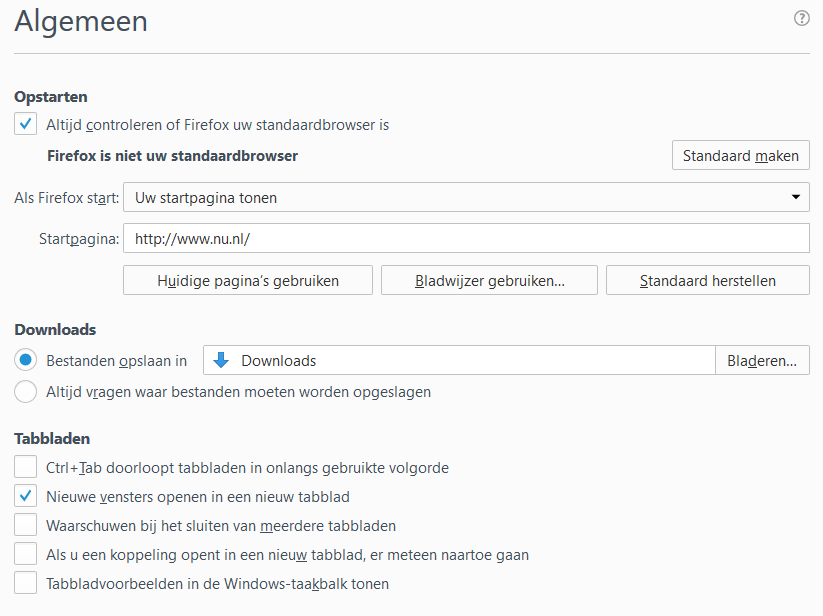823x616 pixels.
Task: Check the option to switch immediately to a new tab
Action: [25, 554]
